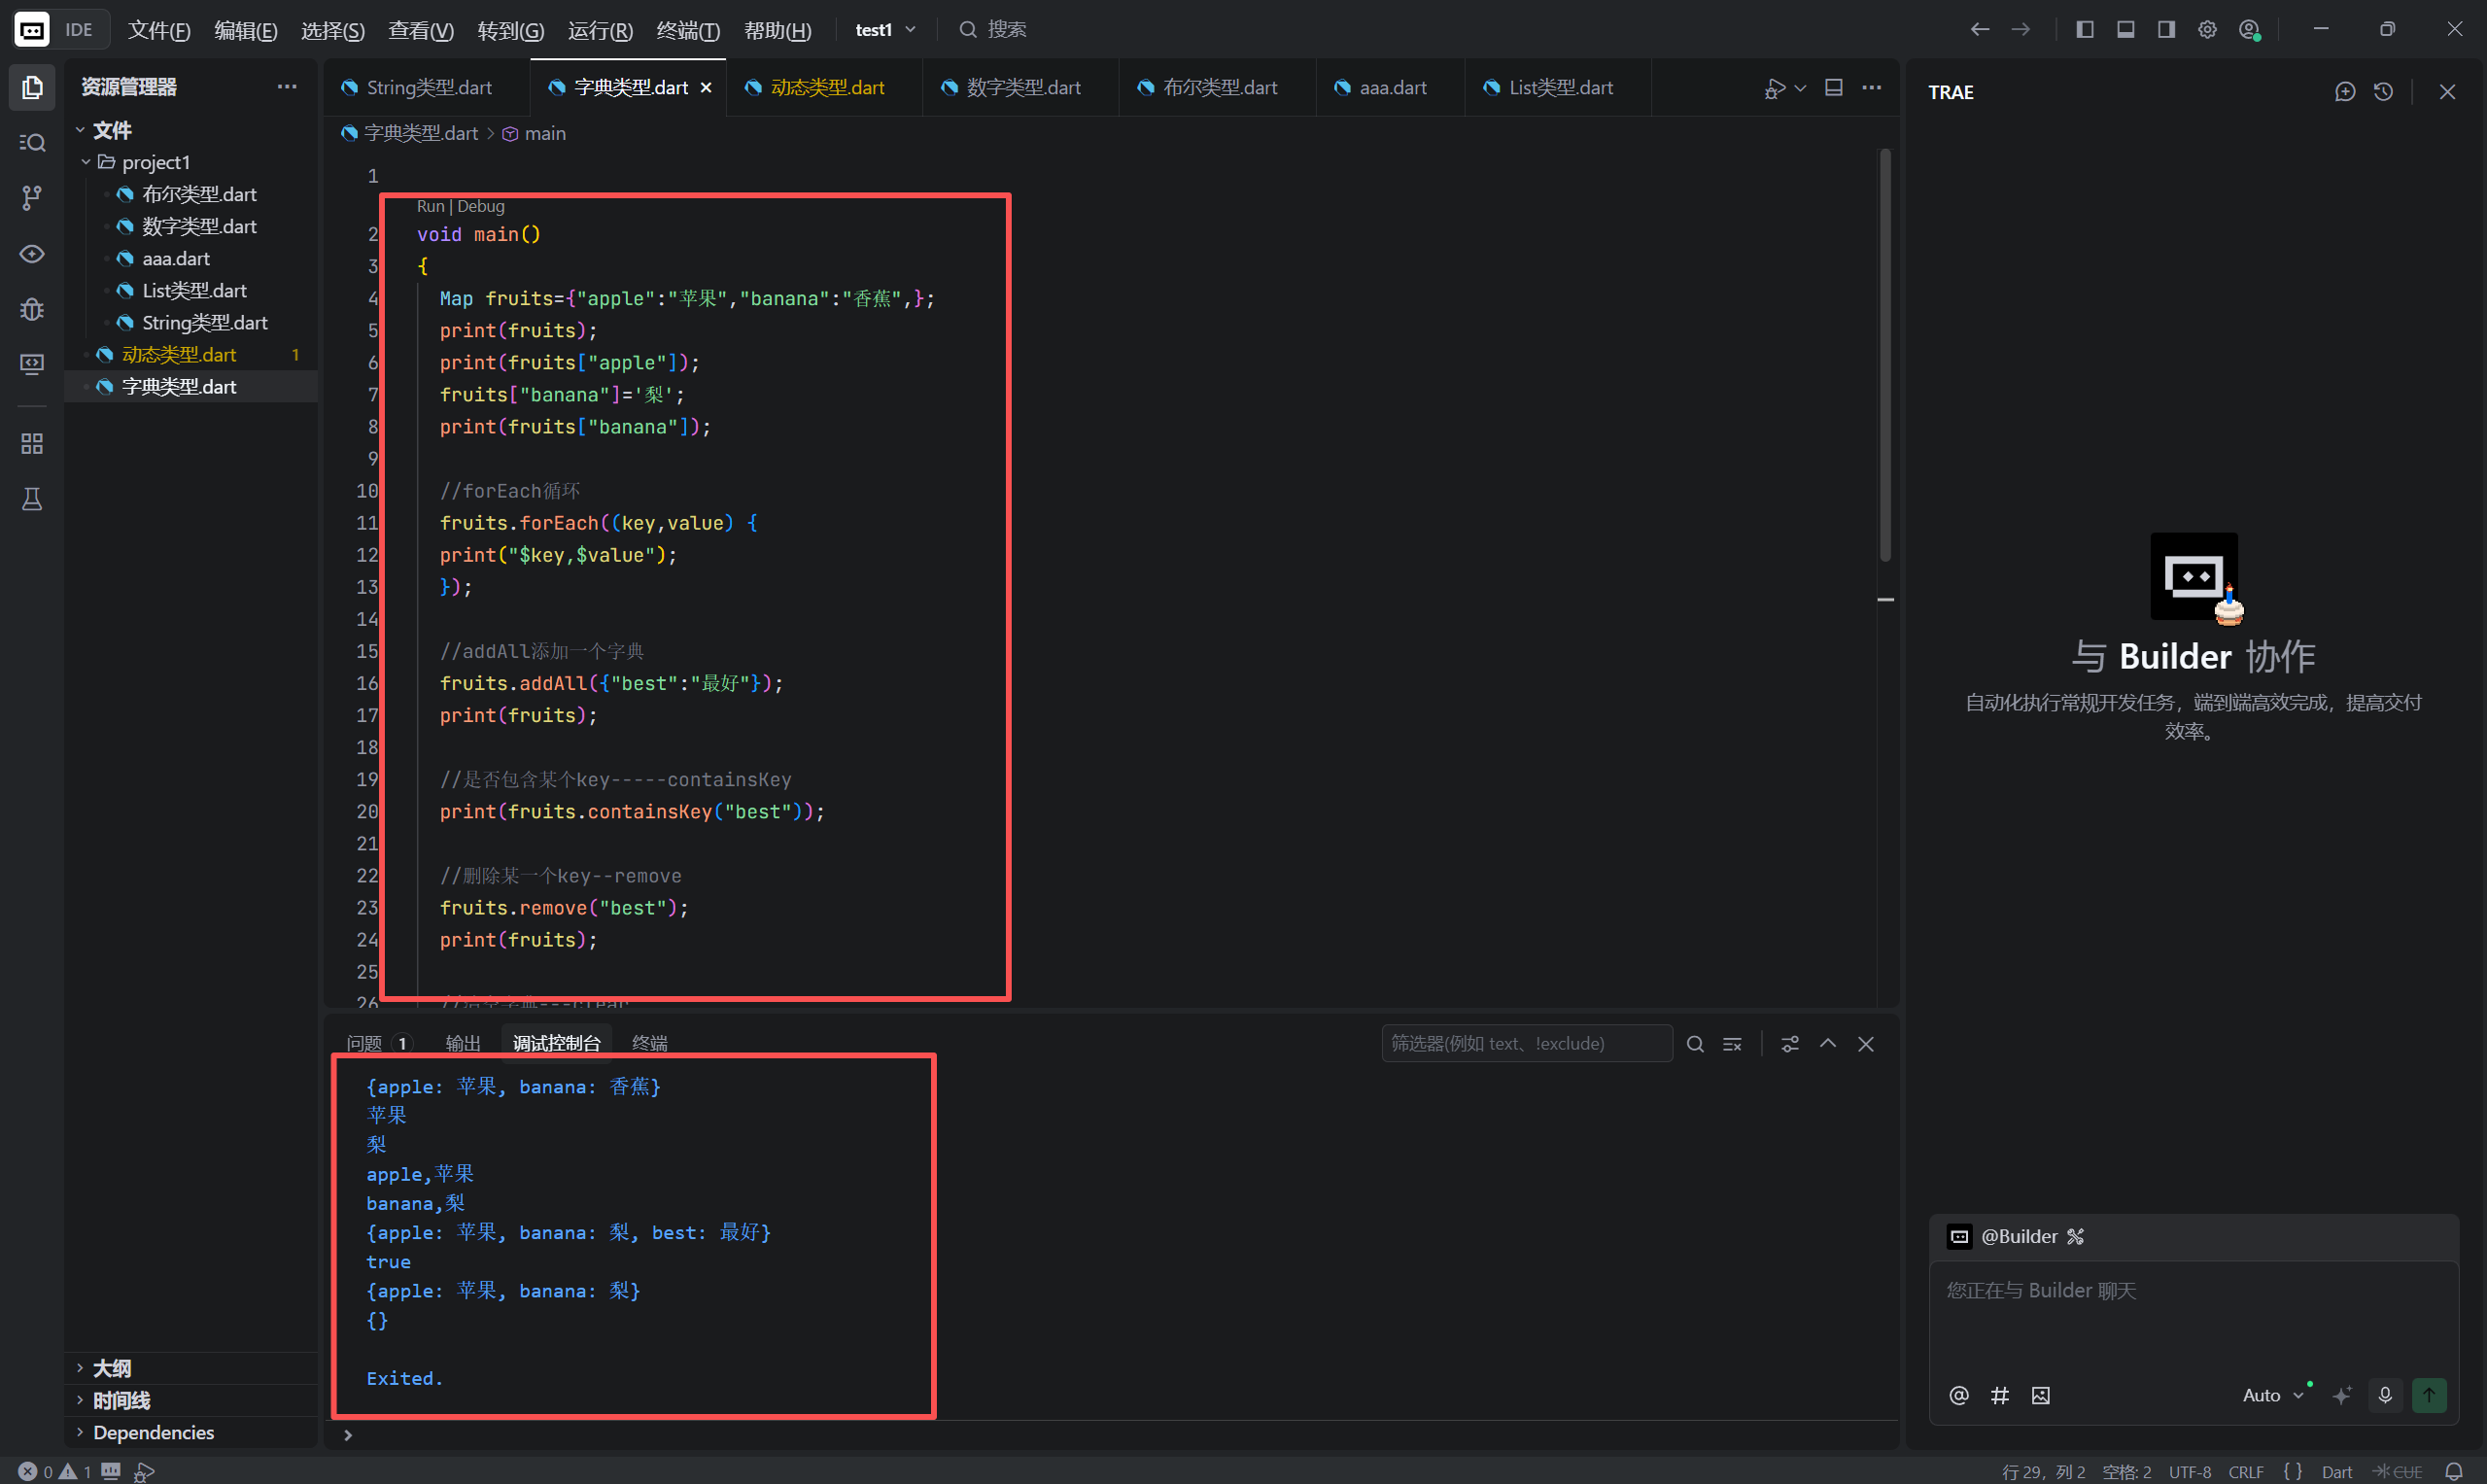Switch to the 终端 panel tab
The image size is (2487, 1484).
pos(649,1043)
